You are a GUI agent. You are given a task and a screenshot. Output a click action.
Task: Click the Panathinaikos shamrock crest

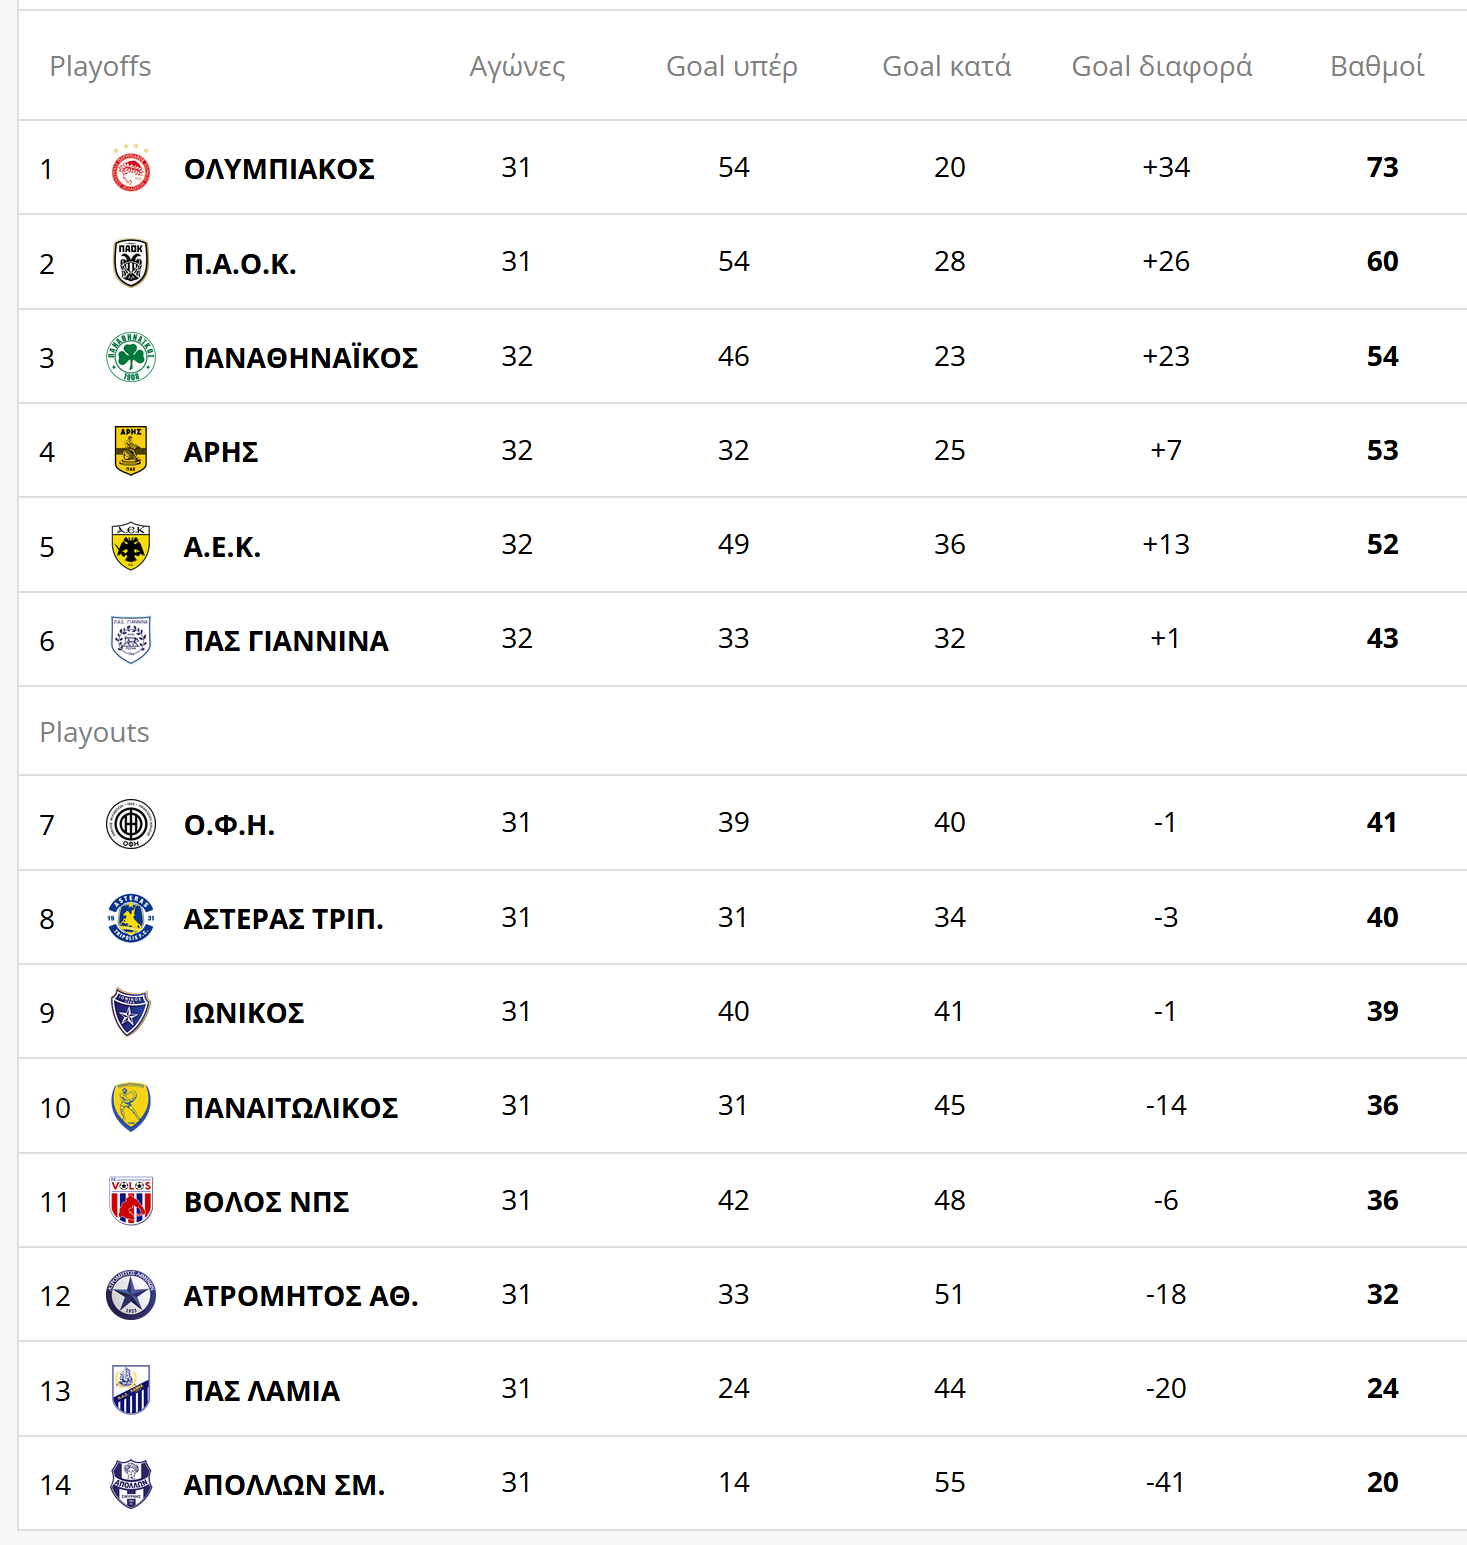[131, 357]
